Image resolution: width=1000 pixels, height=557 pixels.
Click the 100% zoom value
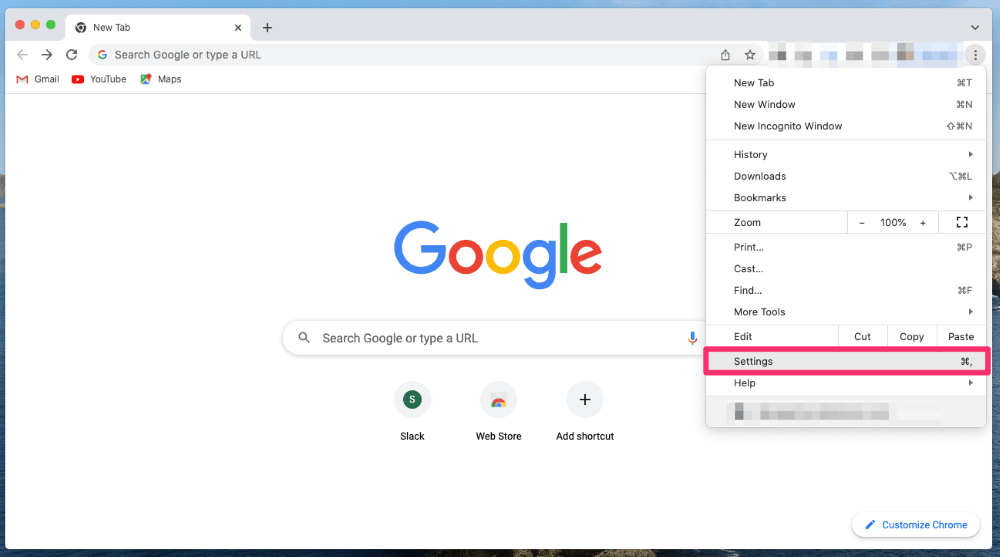point(893,223)
